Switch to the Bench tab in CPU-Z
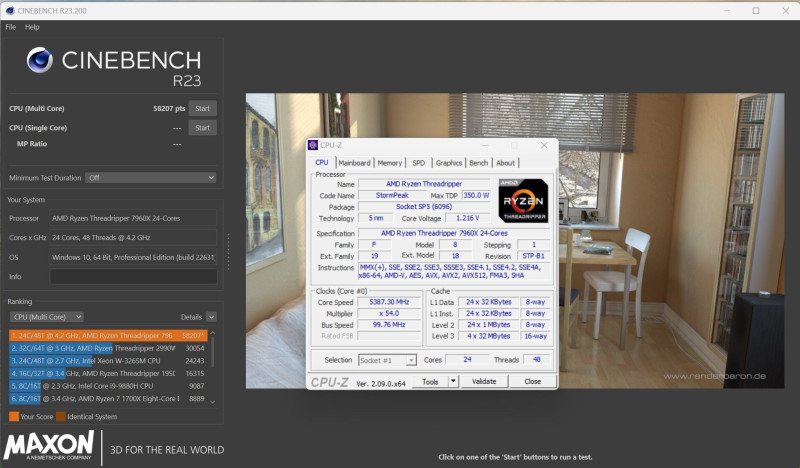 [479, 163]
